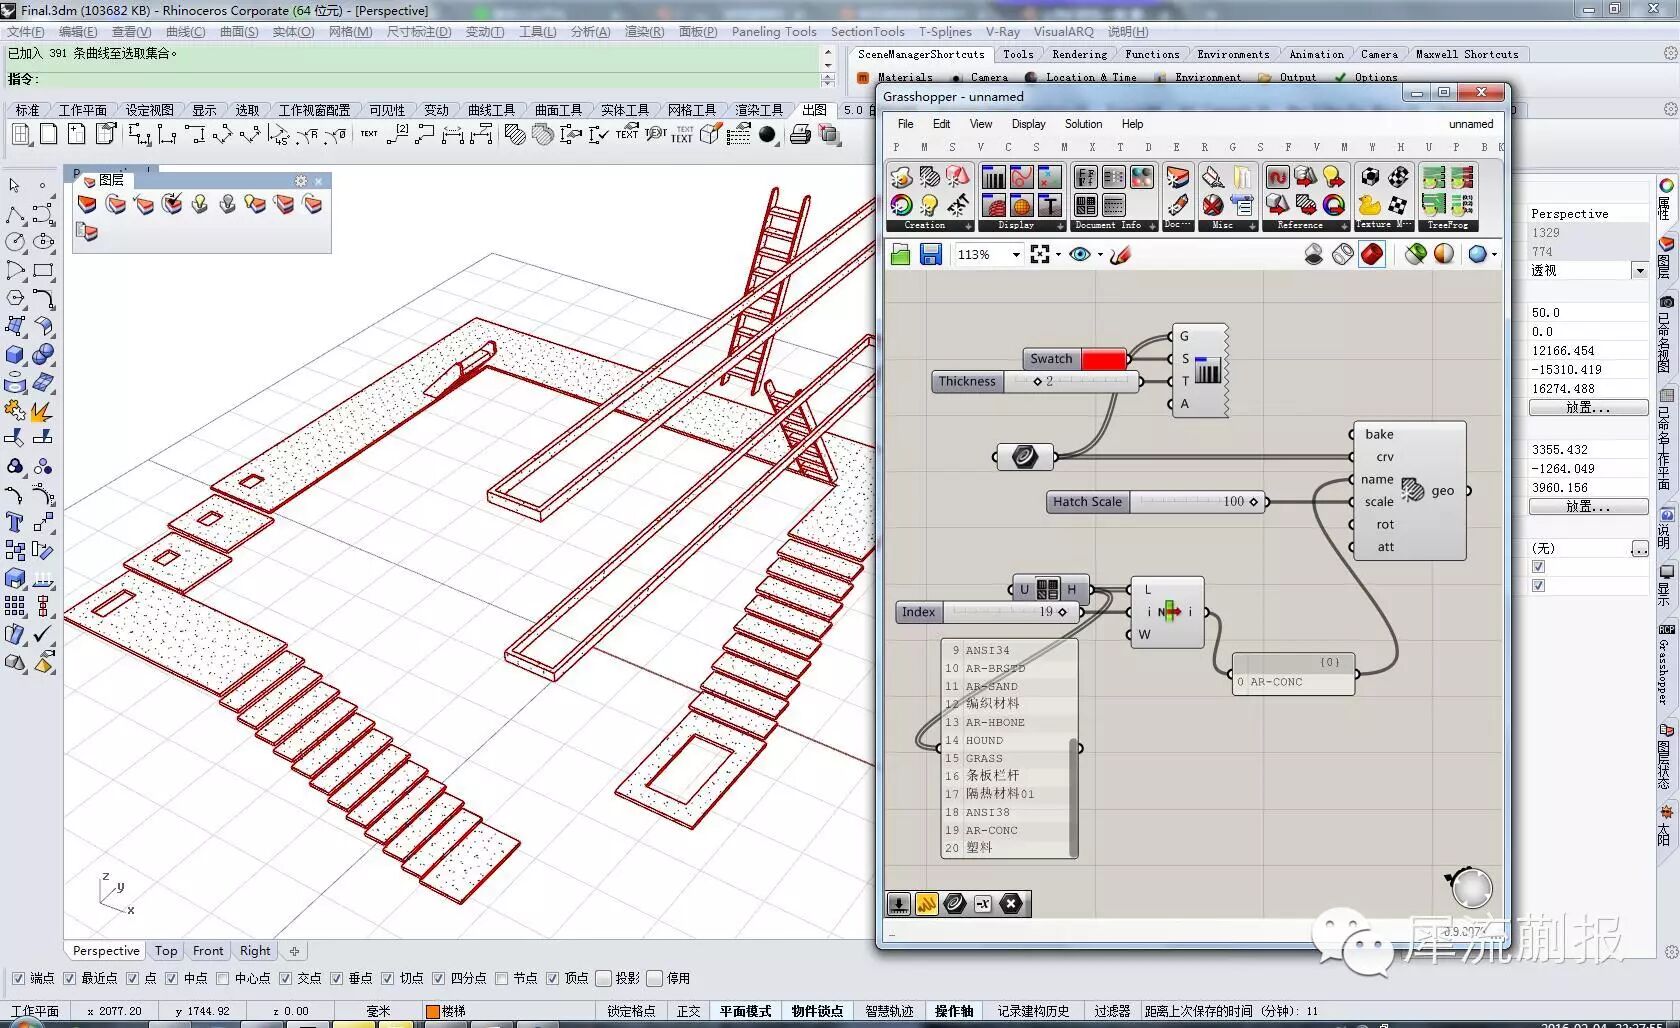Enable 节点 osnap checkbox
Screen dimensions: 1680x1028
(x=501, y=978)
